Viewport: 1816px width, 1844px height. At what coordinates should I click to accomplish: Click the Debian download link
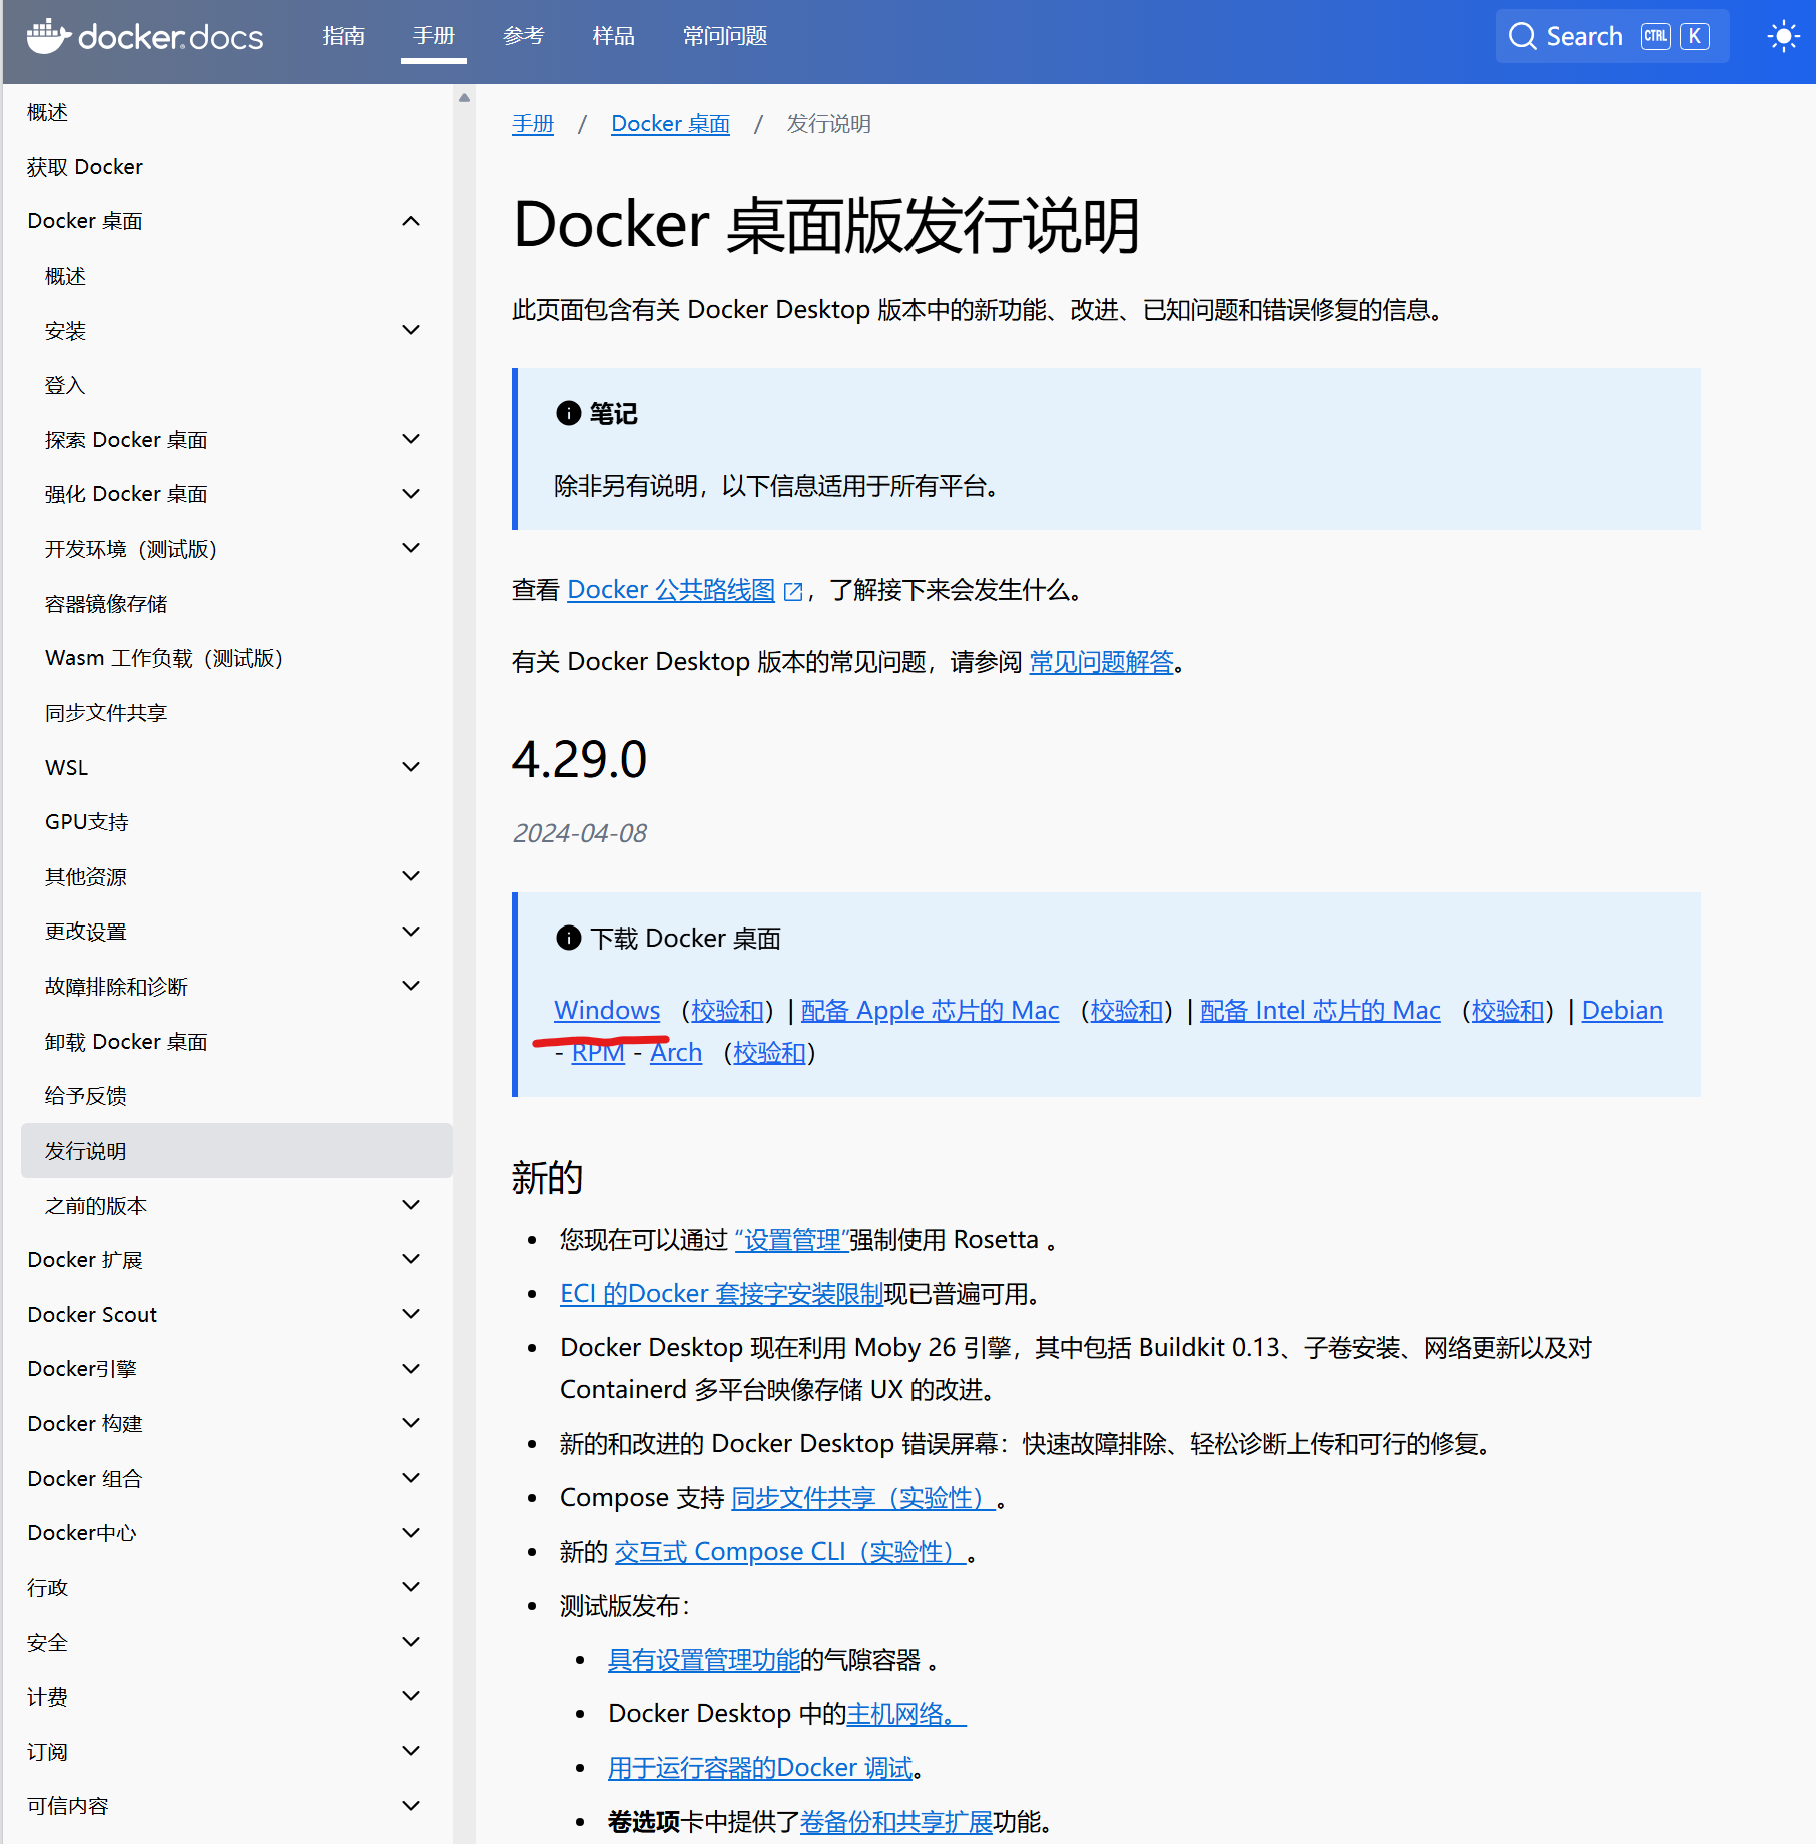[1622, 1011]
